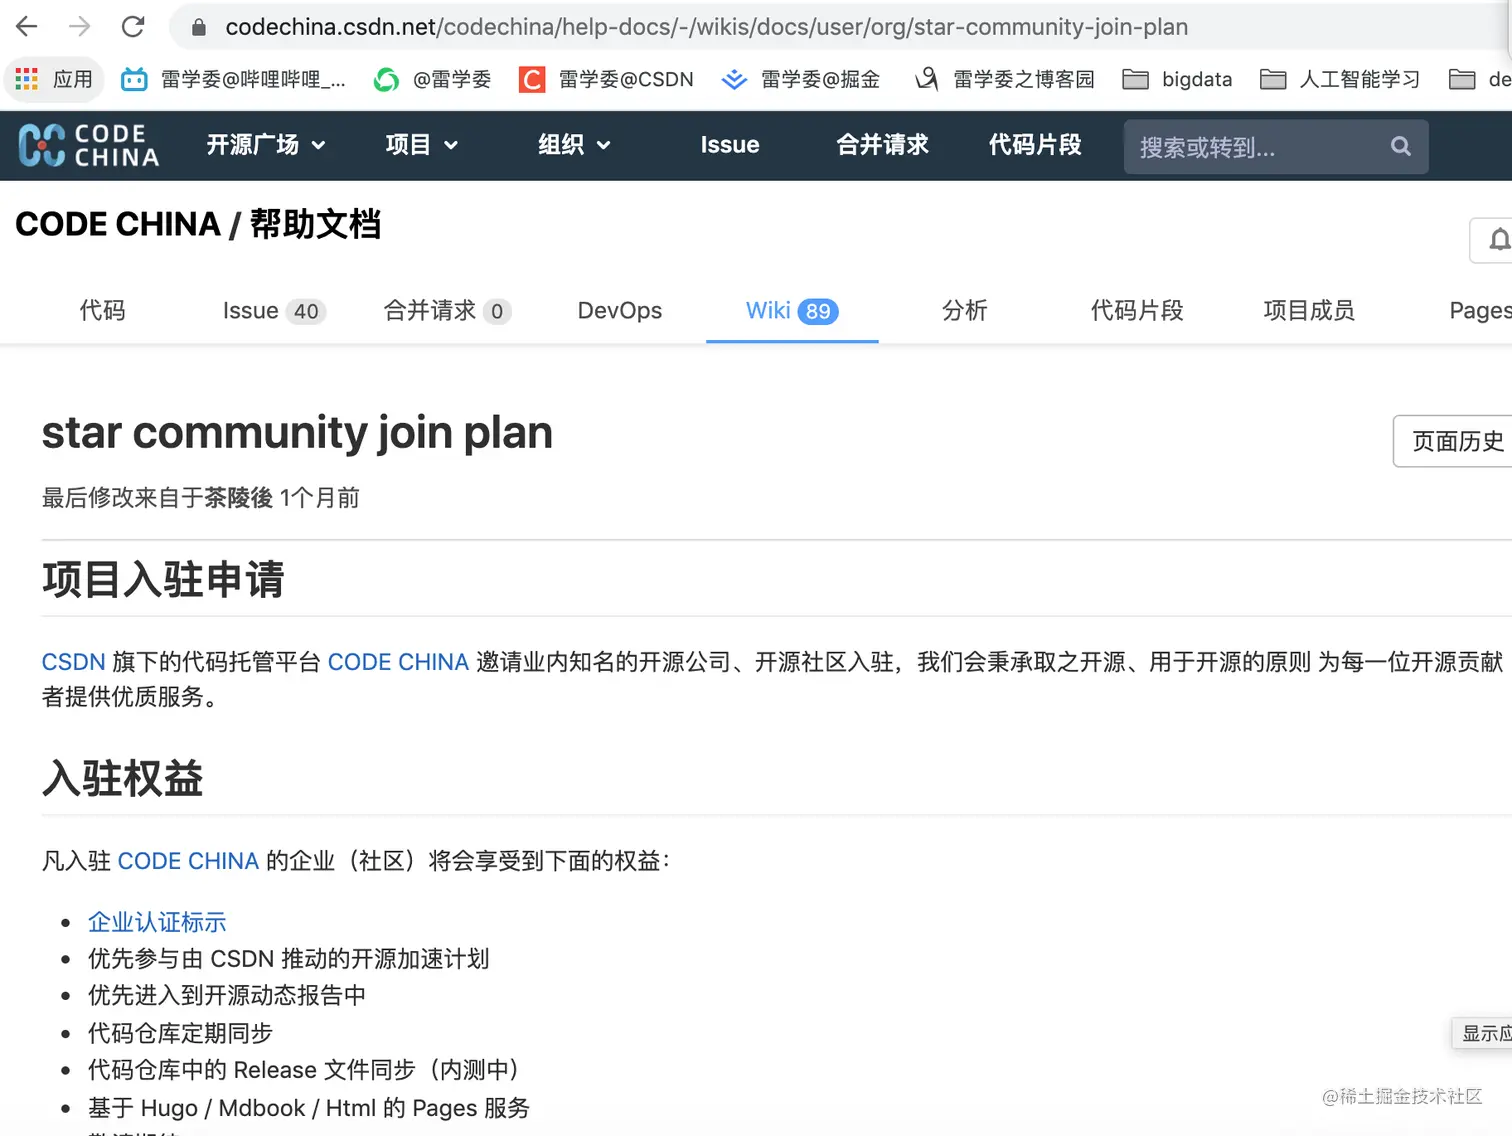Open the CODE CHINA home logo
The image size is (1512, 1136).
88,145
